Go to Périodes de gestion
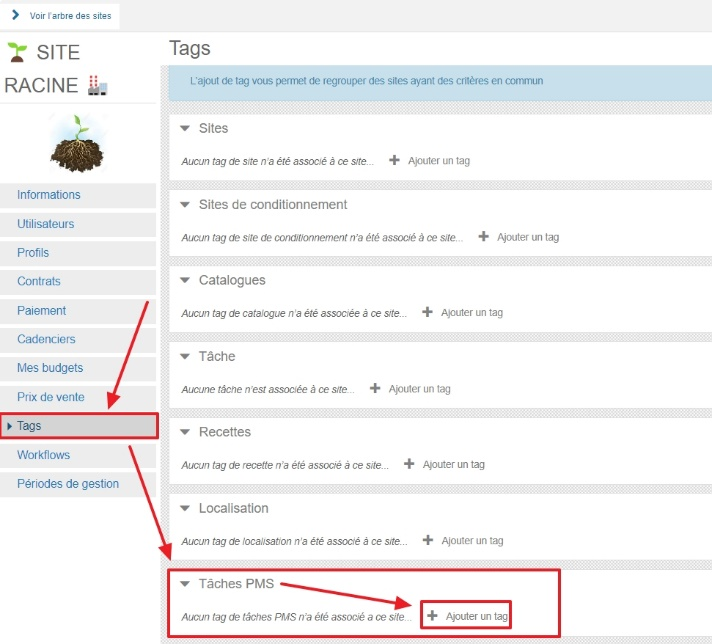This screenshot has width=712, height=644. [67, 484]
